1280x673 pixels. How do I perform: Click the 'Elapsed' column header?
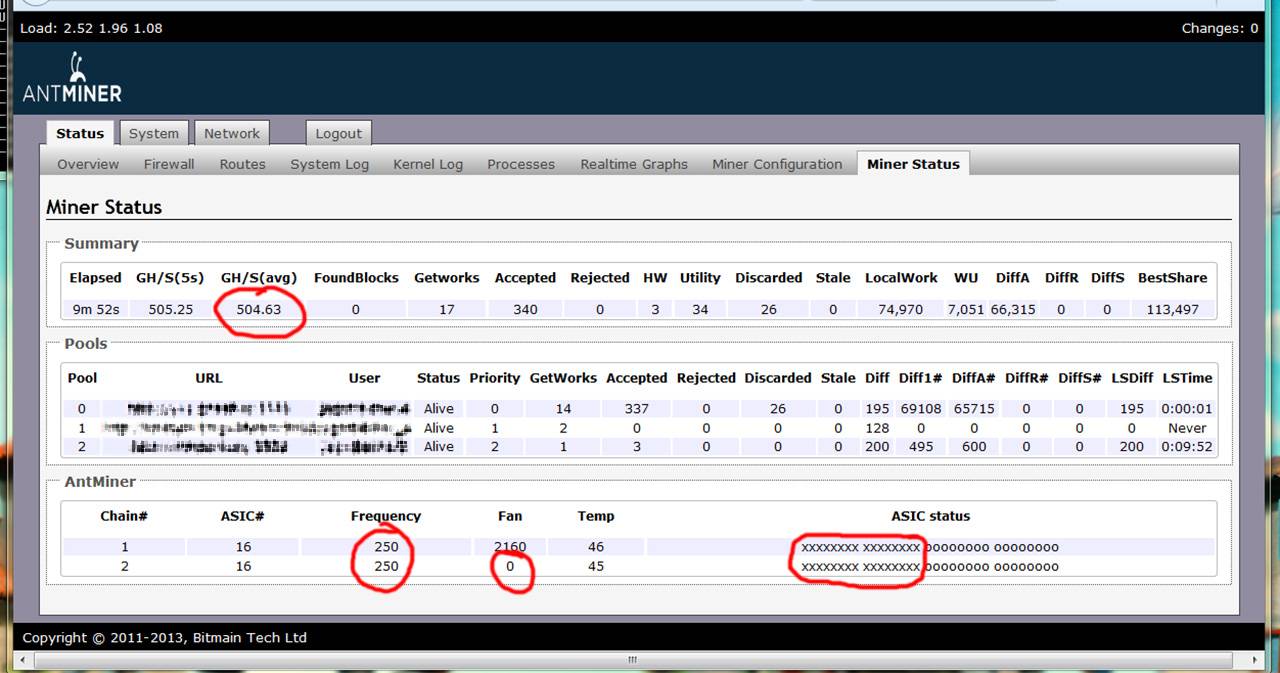tap(95, 278)
